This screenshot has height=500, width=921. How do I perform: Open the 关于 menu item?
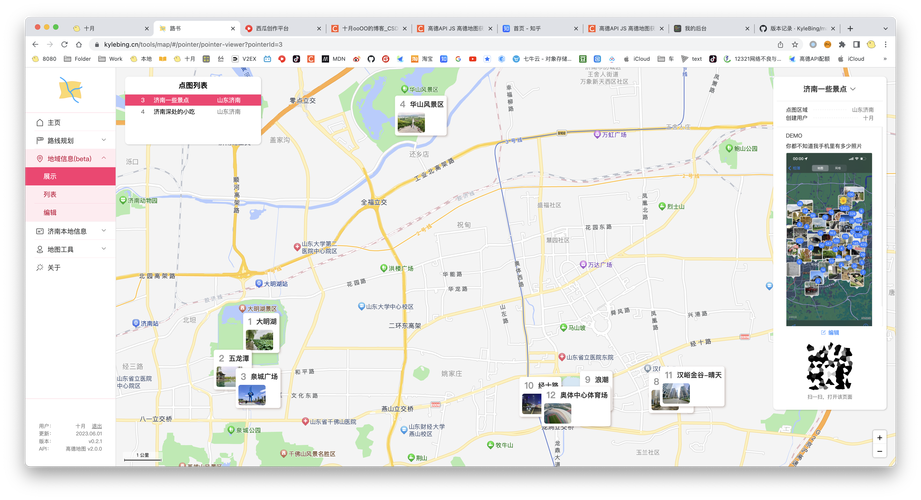(x=70, y=267)
